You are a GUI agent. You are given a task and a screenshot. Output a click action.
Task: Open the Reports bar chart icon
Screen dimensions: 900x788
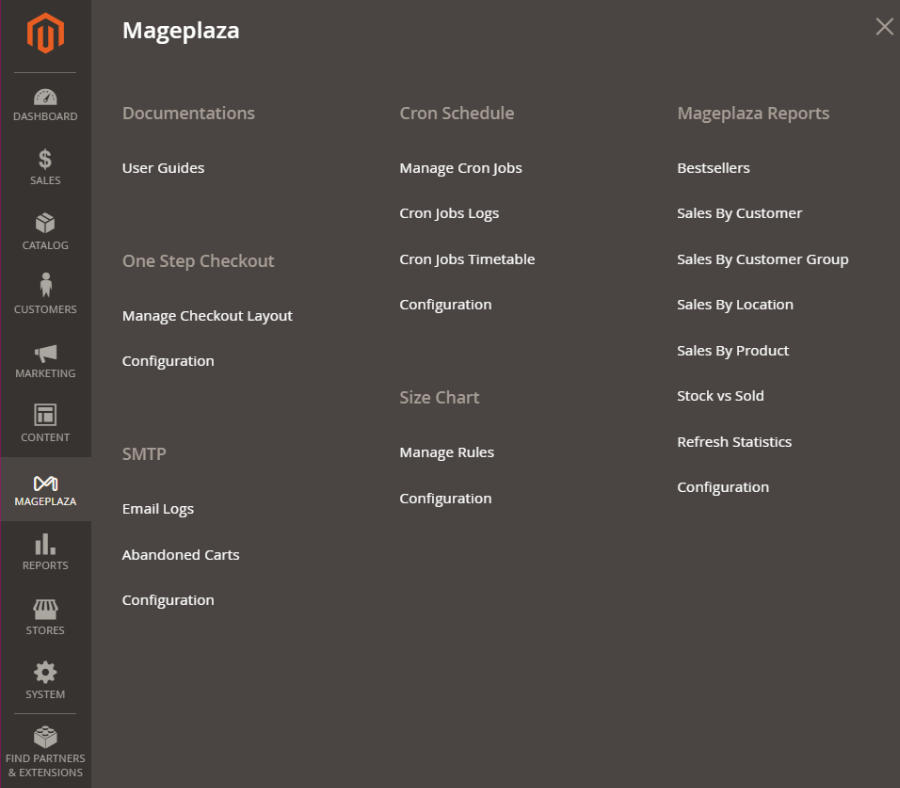click(x=45, y=544)
